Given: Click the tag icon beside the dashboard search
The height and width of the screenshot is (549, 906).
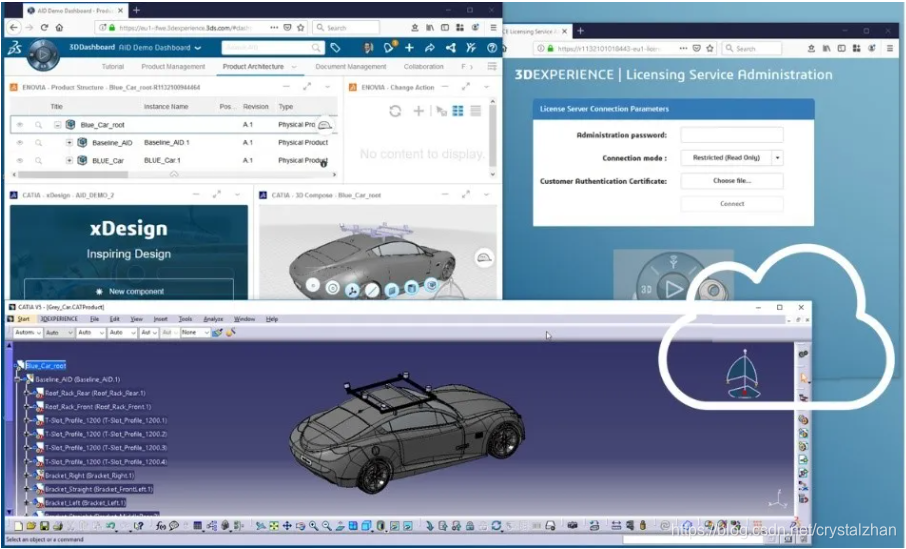Looking at the screenshot, I should [336, 48].
